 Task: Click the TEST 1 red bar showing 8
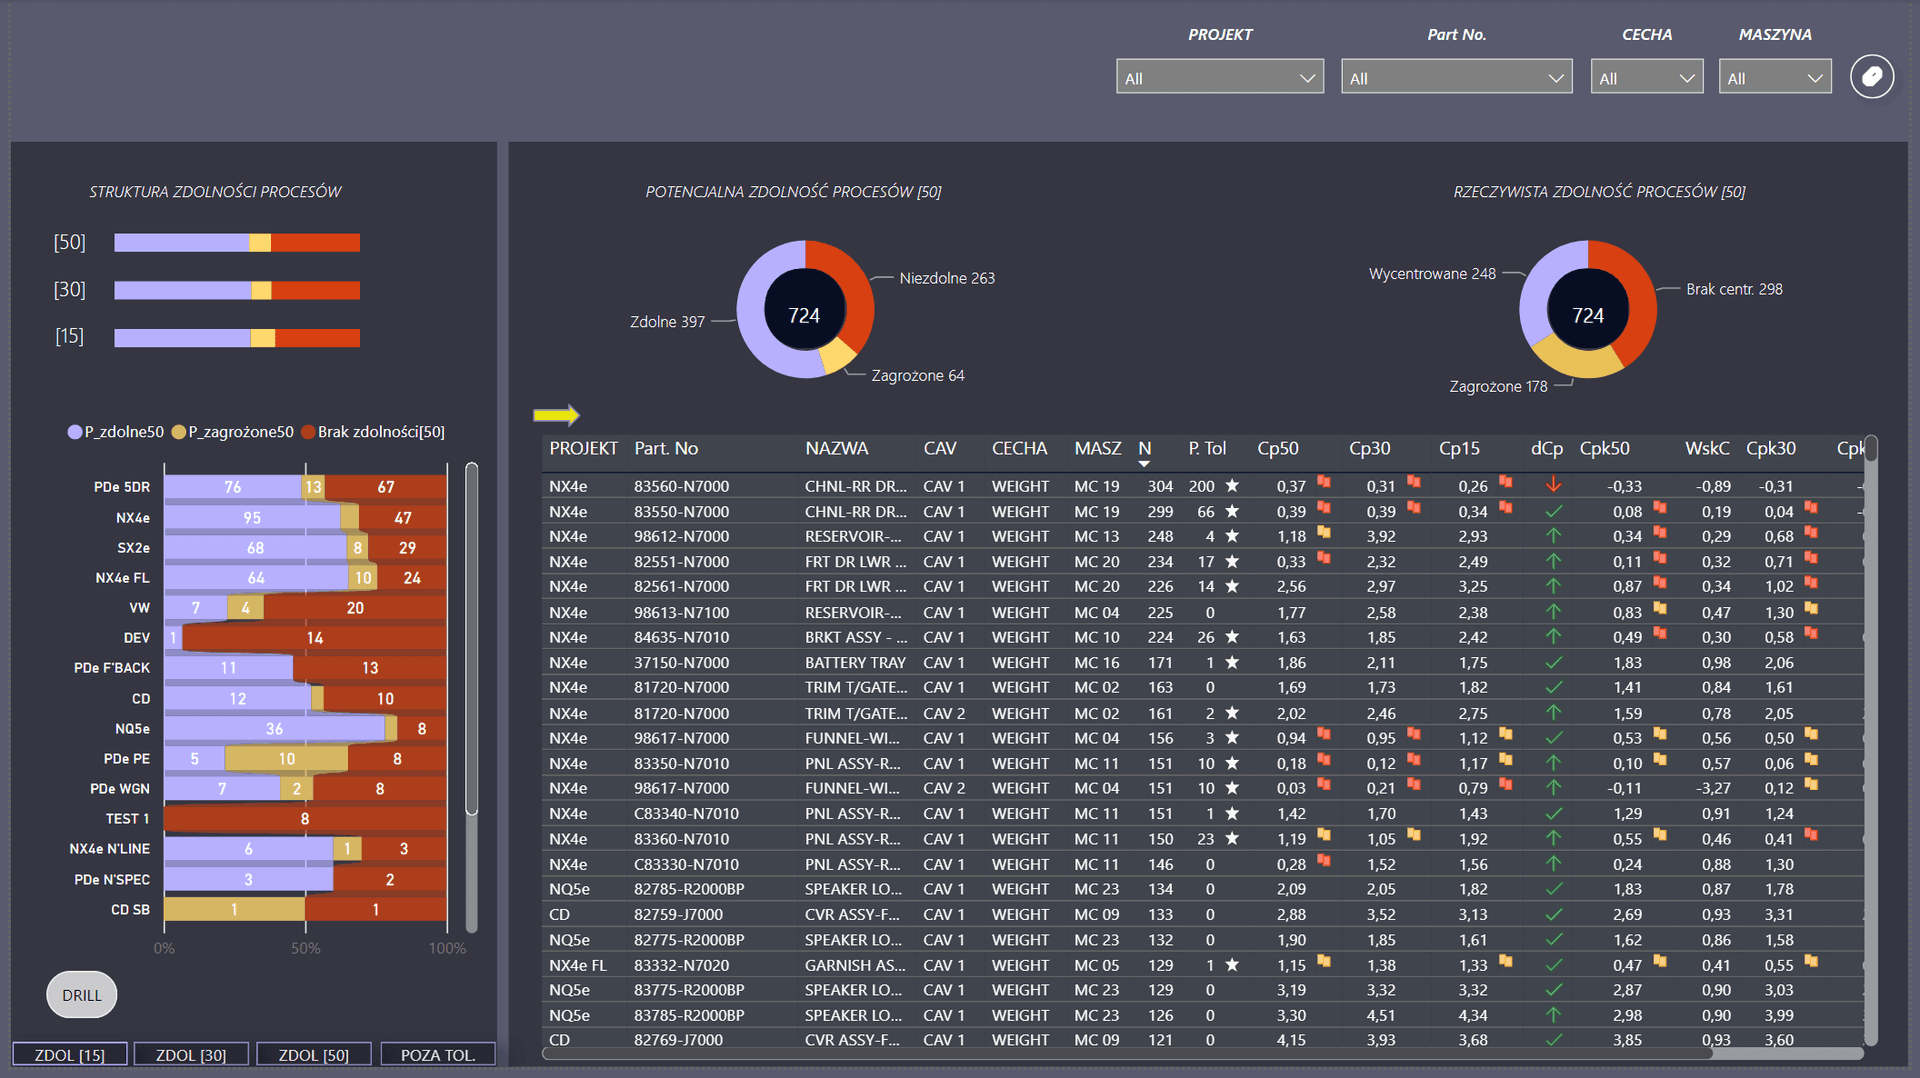click(x=305, y=818)
